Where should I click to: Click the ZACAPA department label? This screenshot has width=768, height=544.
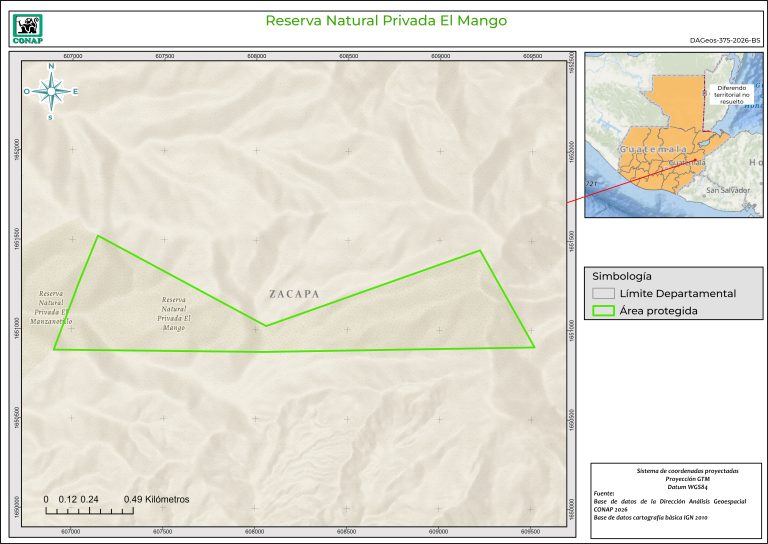pos(294,294)
